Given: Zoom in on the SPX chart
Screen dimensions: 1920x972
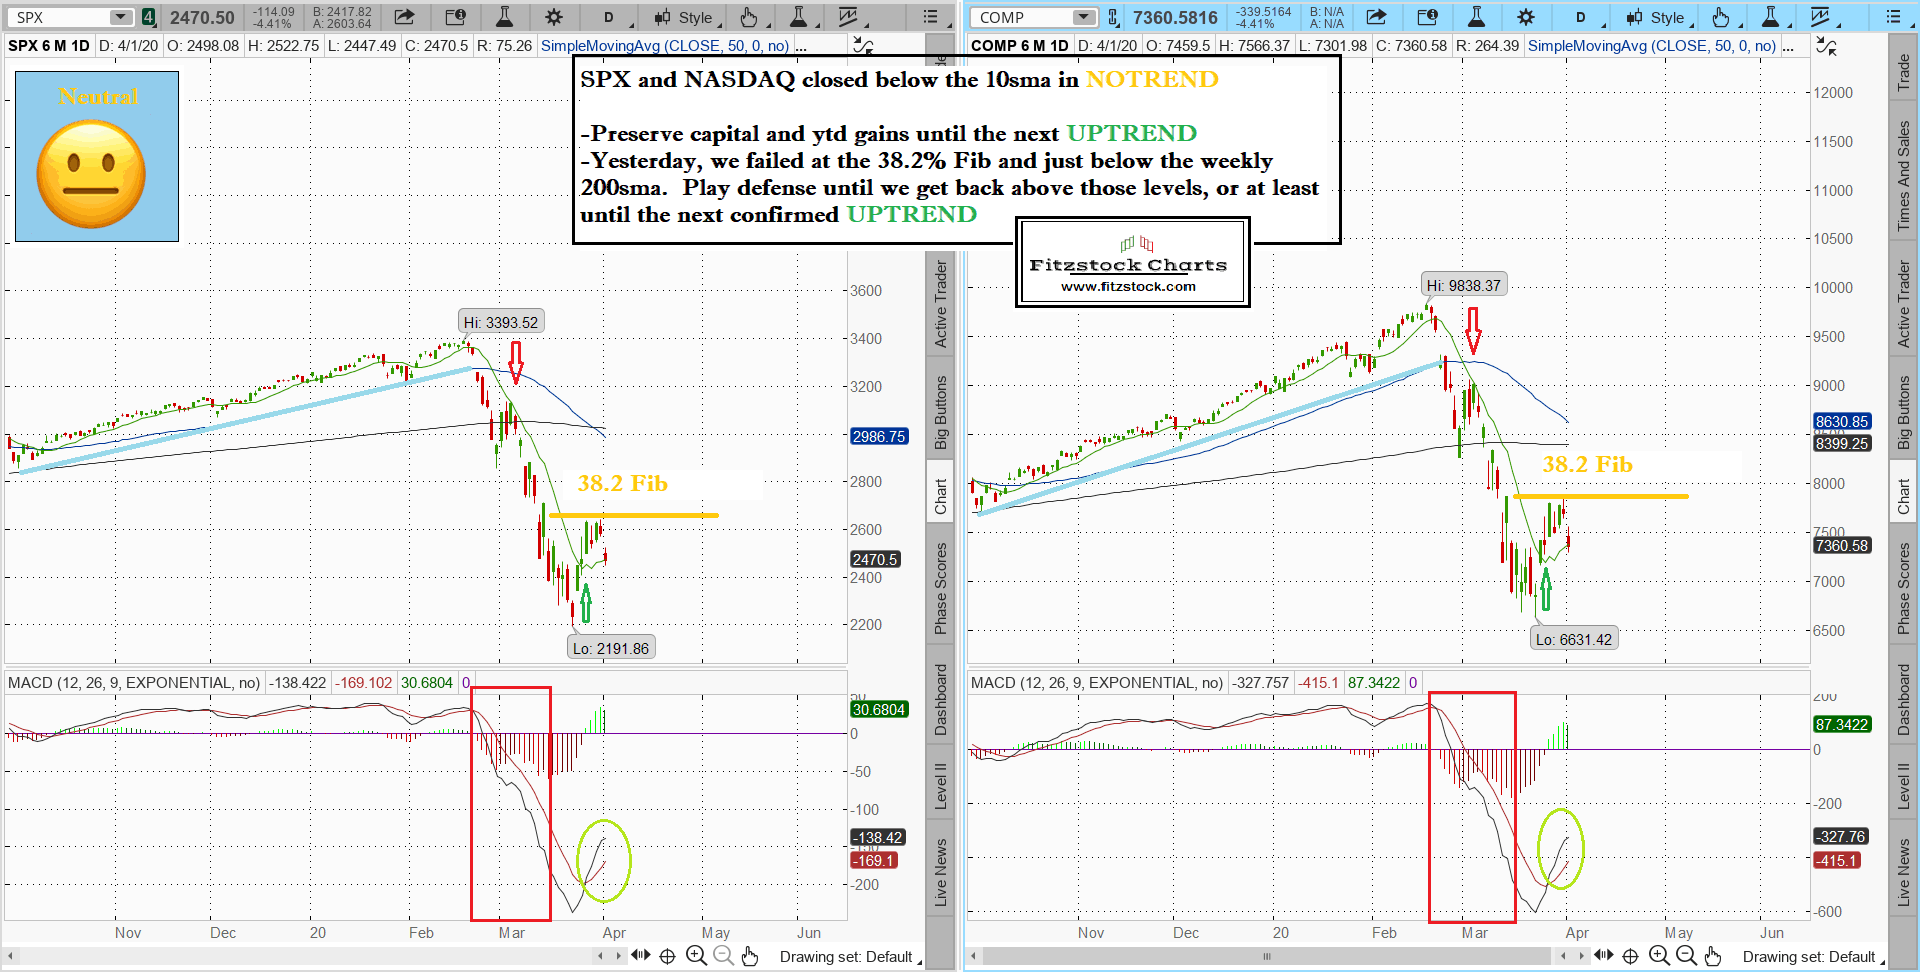Looking at the screenshot, I should (x=696, y=956).
